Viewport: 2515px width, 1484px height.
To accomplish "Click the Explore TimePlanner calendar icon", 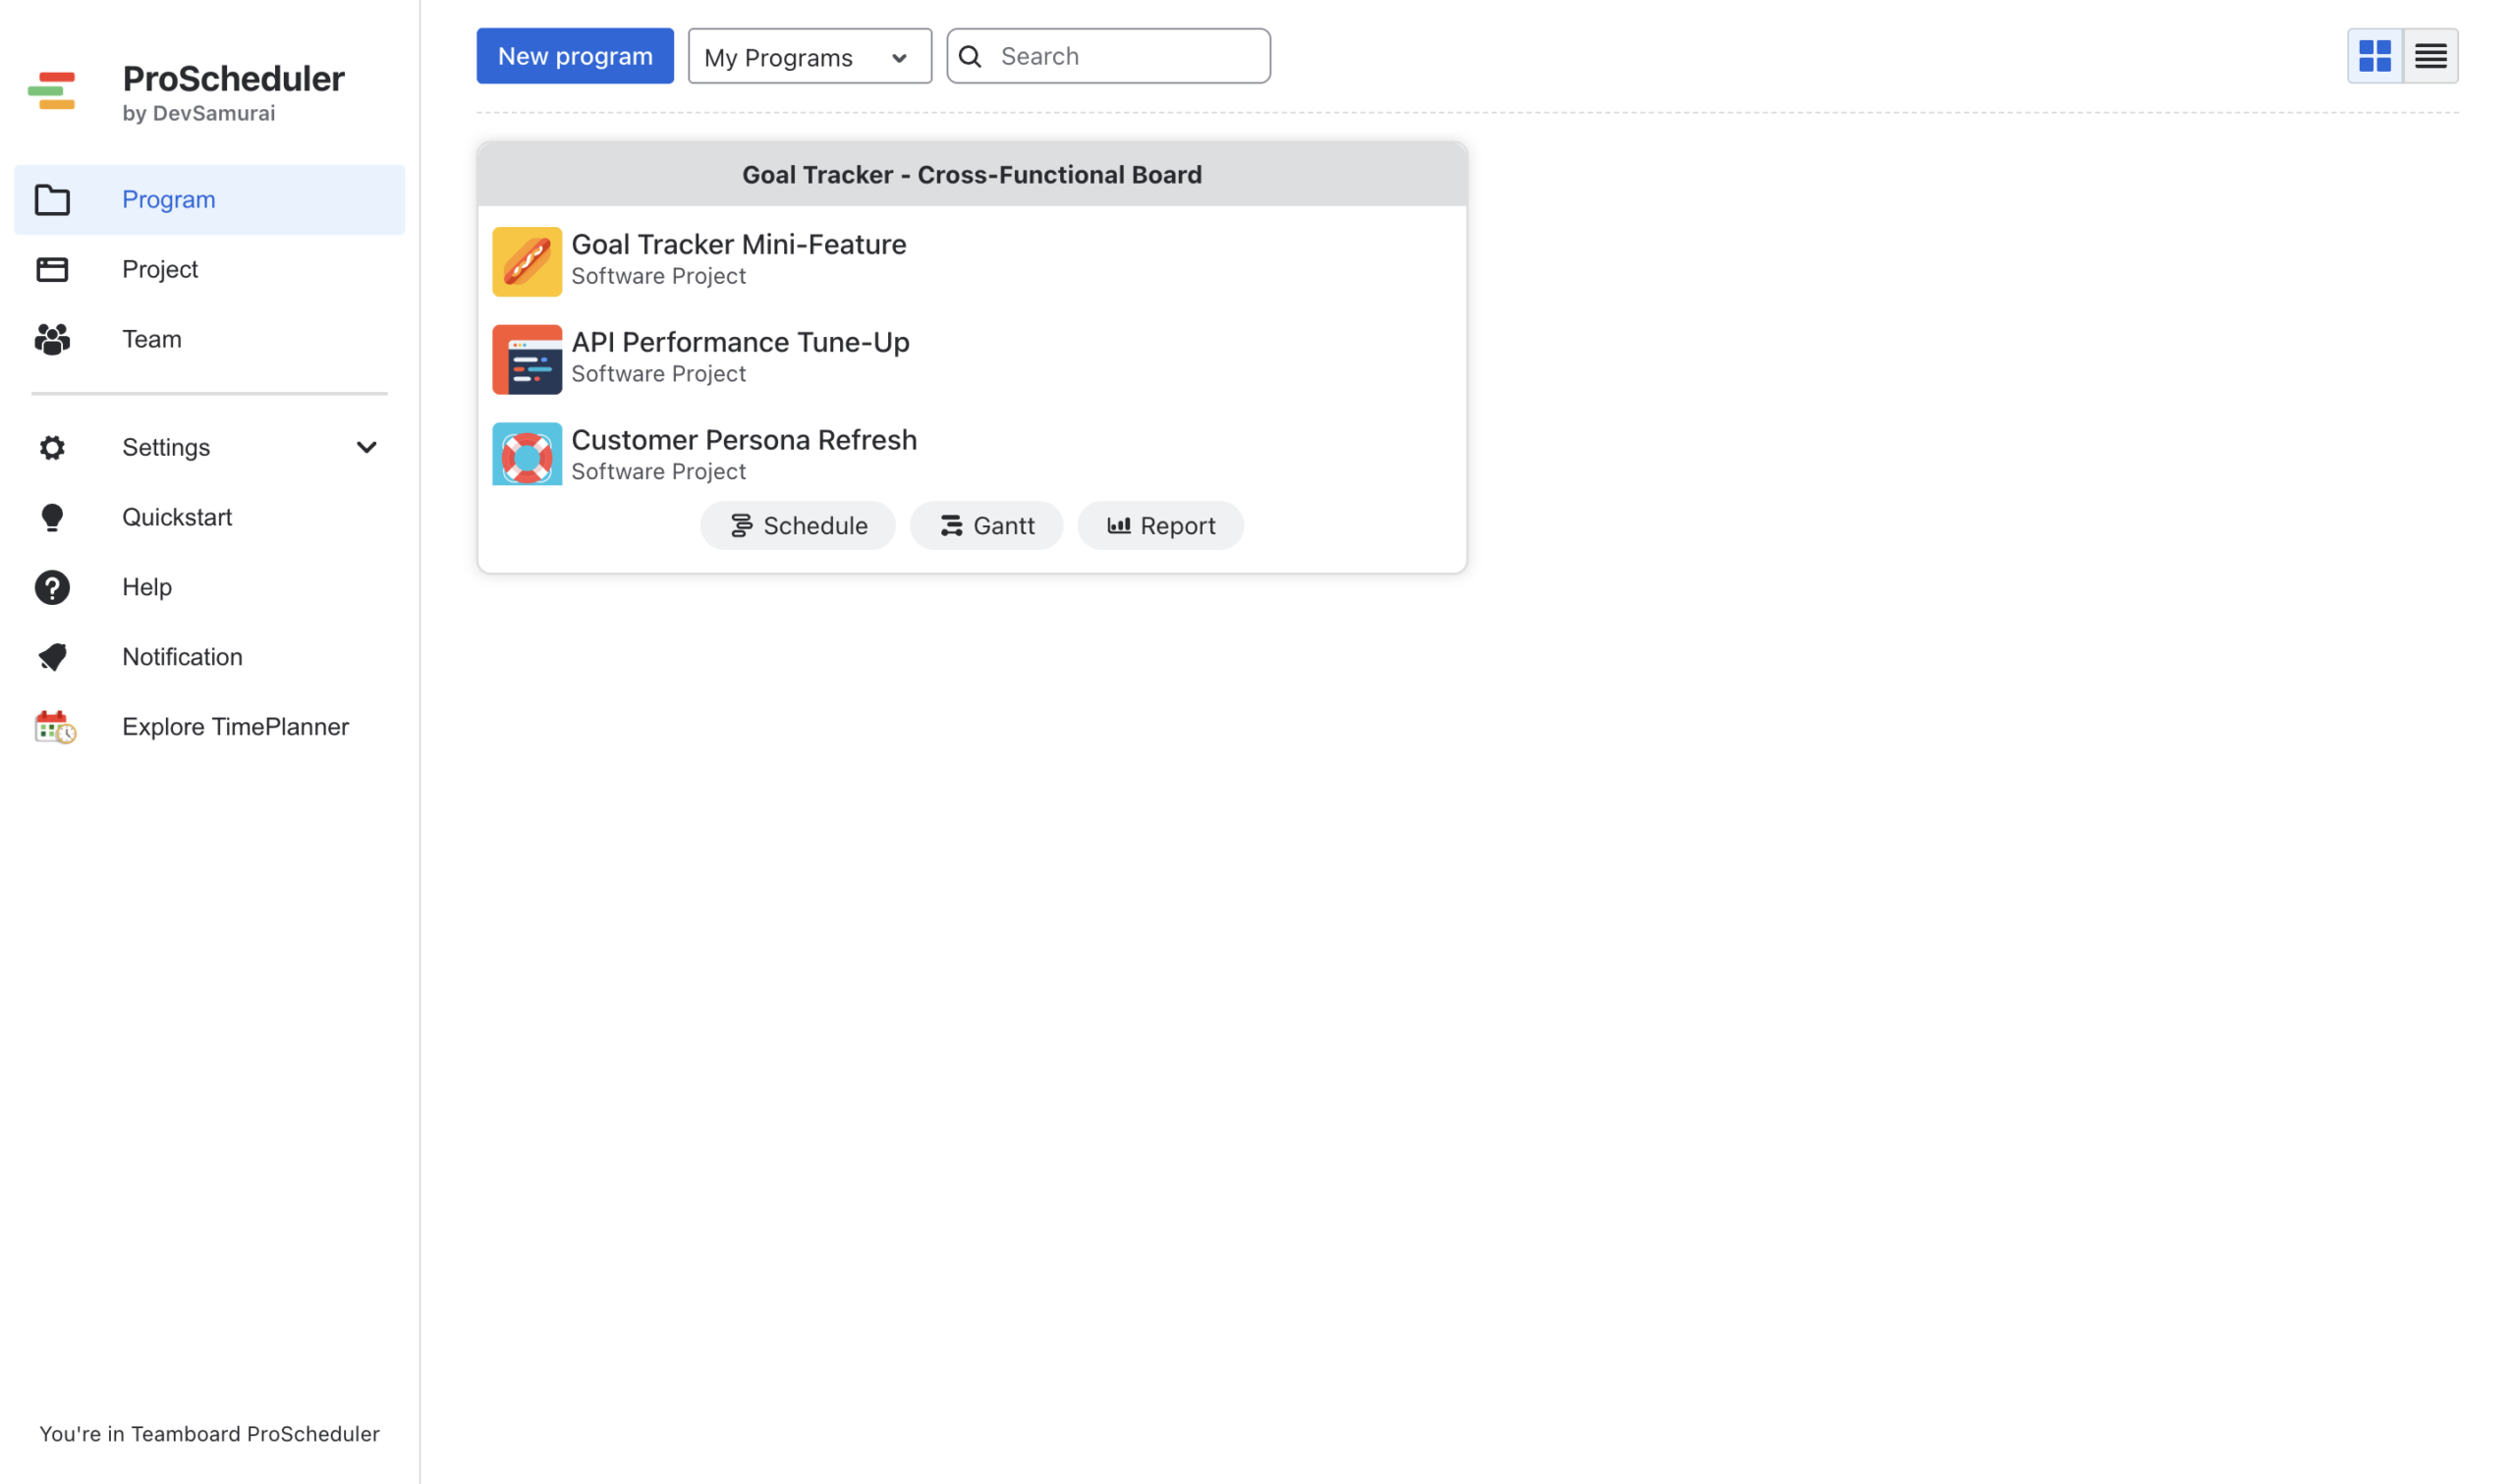I will (54, 727).
